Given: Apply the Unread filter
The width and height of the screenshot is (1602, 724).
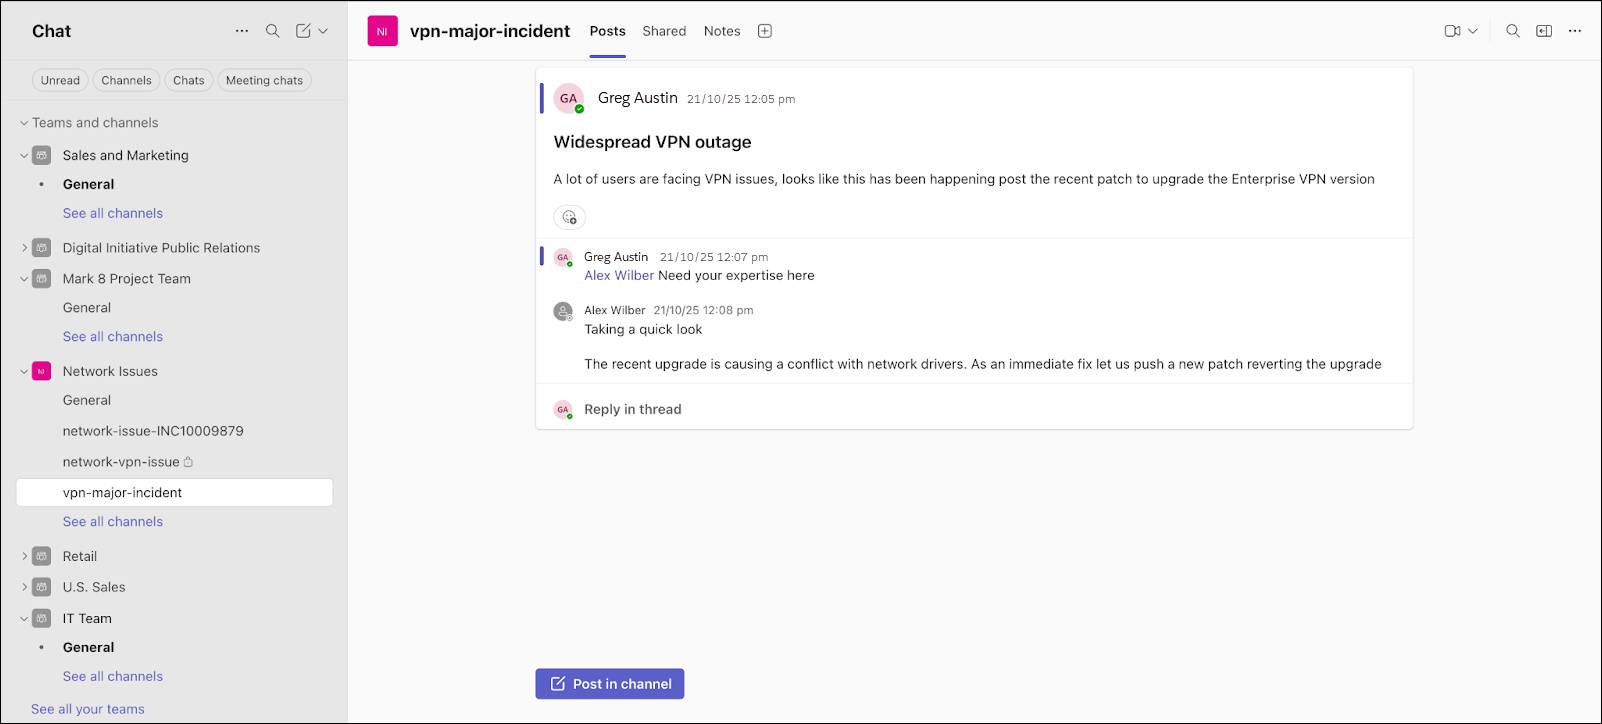Looking at the screenshot, I should (x=60, y=80).
